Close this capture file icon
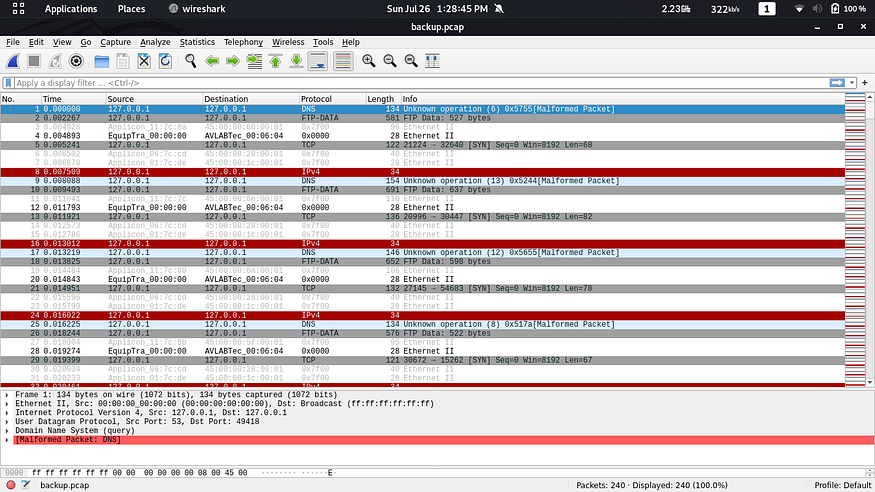Viewport: 875px width, 492px height. [144, 61]
